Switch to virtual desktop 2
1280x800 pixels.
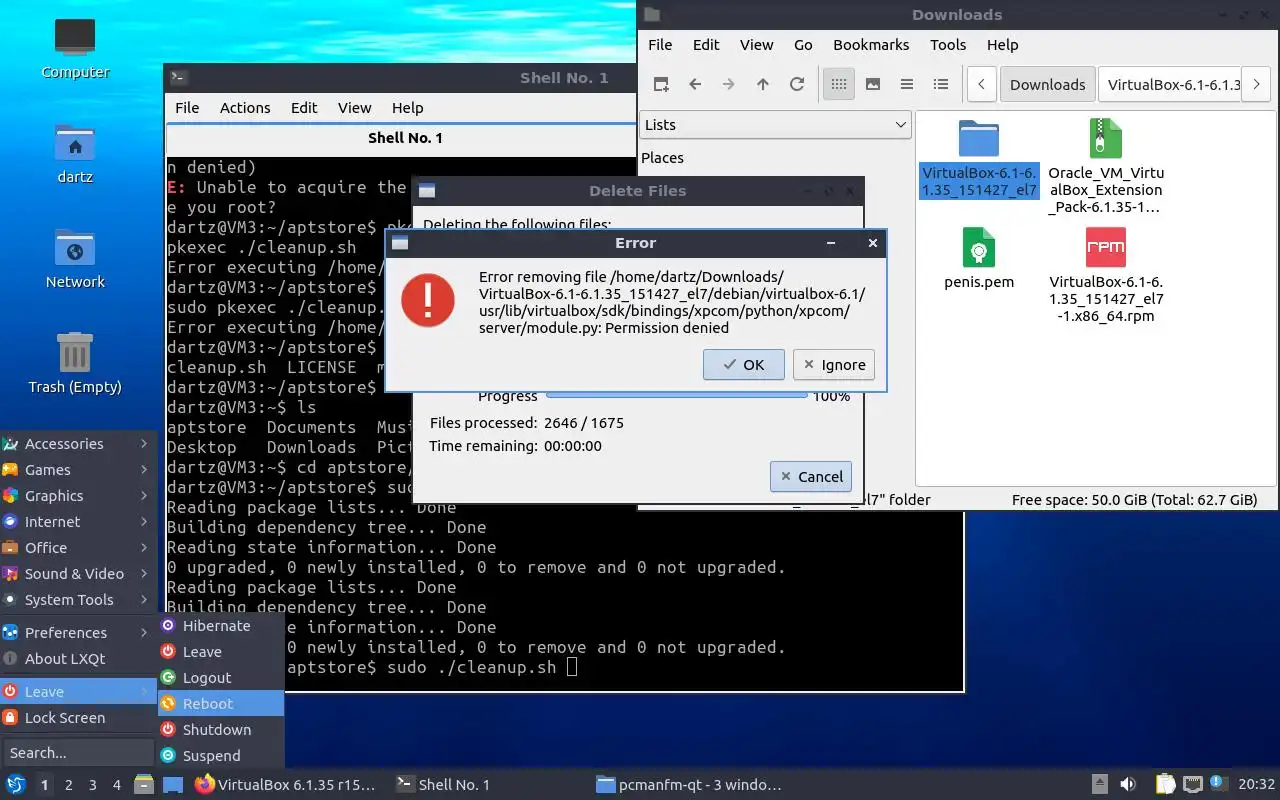coord(68,785)
